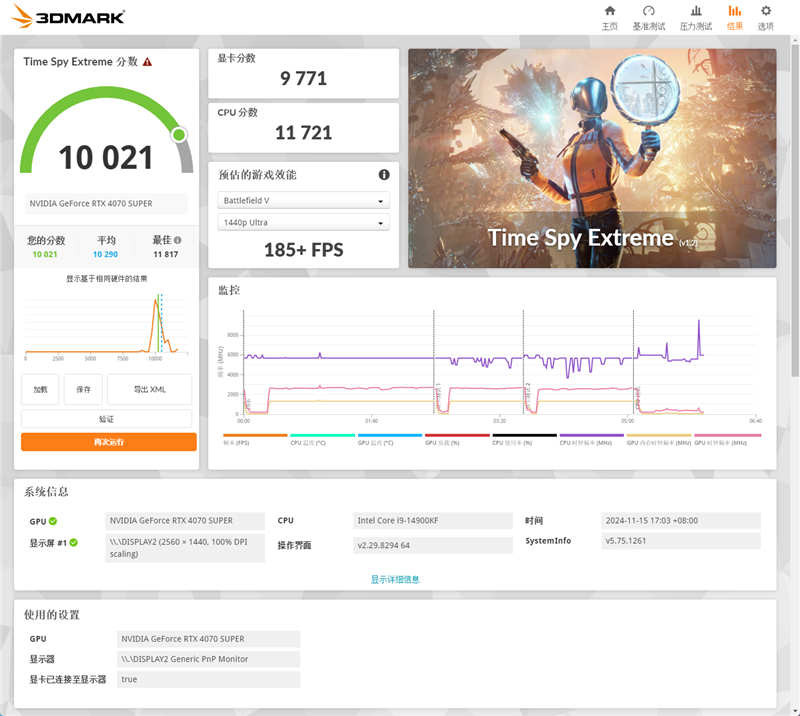This screenshot has height=716, width=800.
Task: Switch to the 结果 tab
Action: 733,20
